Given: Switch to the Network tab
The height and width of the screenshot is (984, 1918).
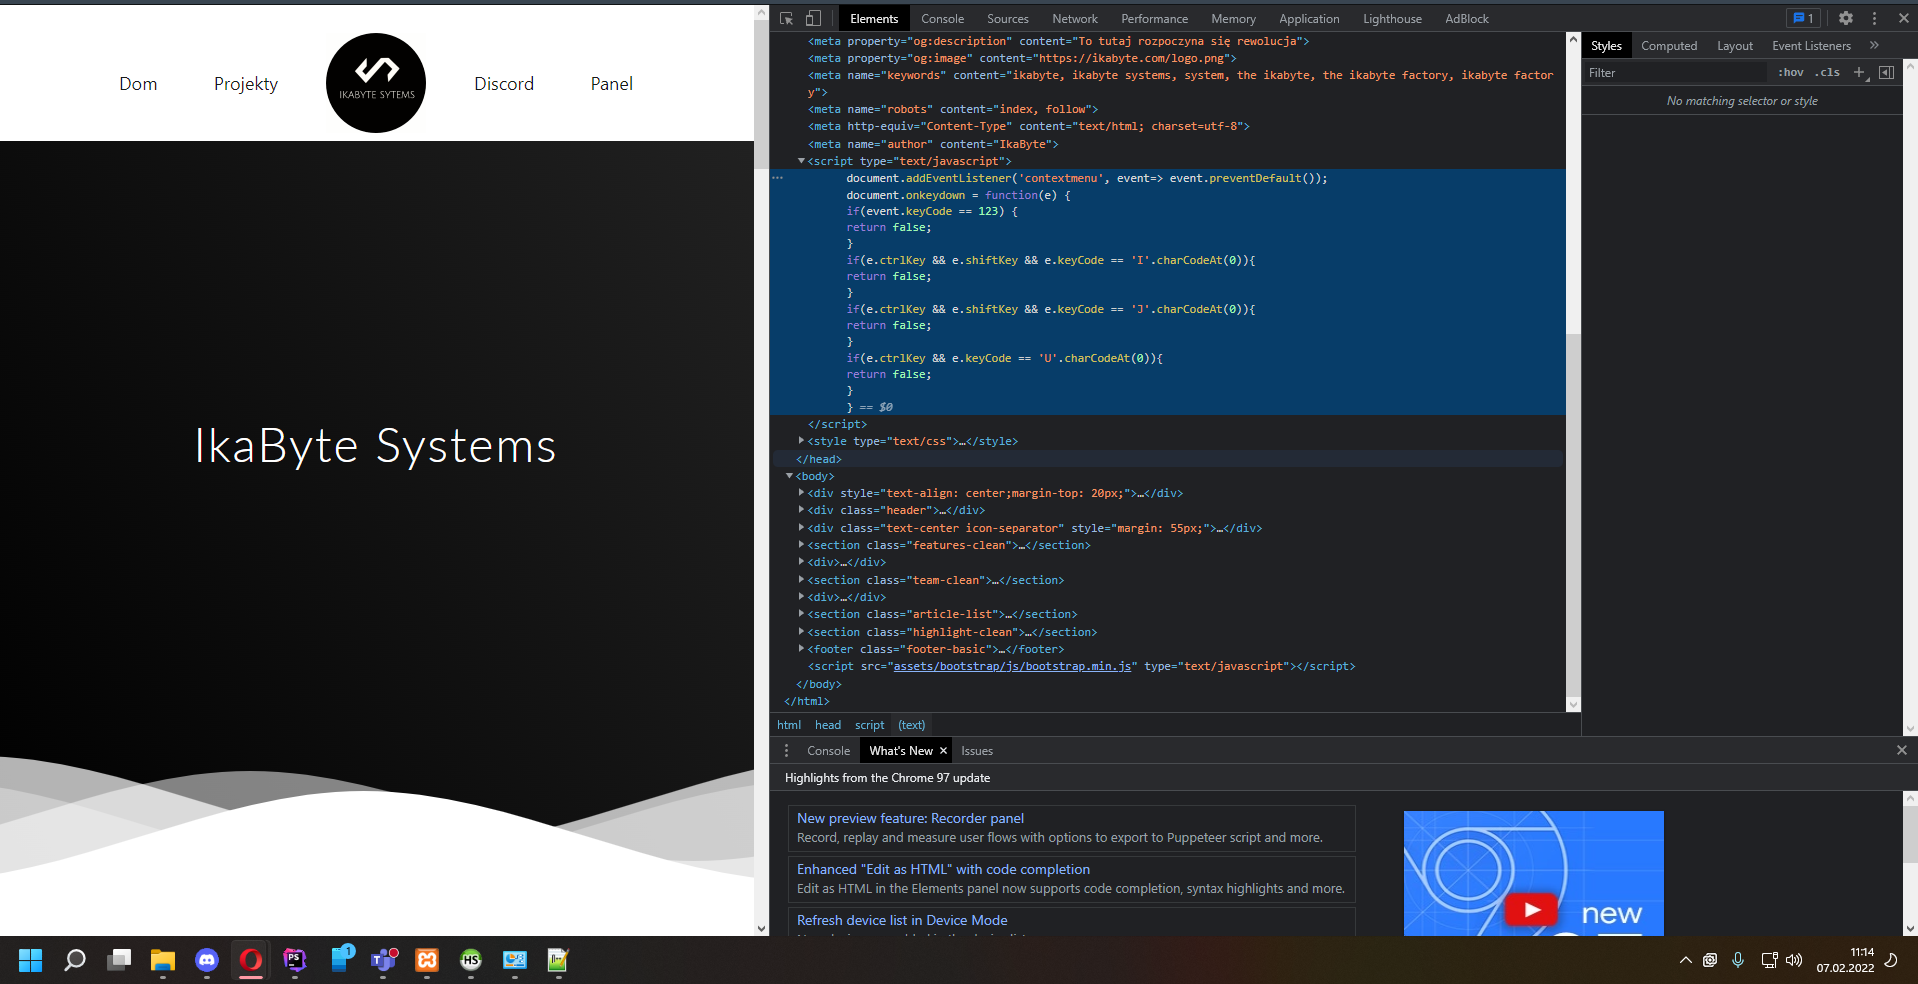Looking at the screenshot, I should coord(1074,18).
